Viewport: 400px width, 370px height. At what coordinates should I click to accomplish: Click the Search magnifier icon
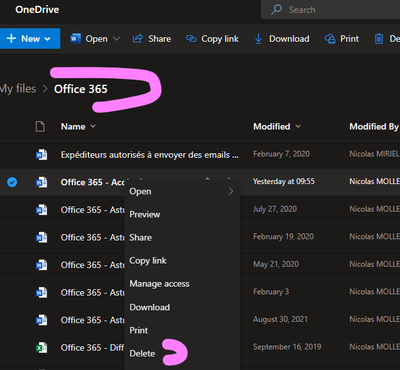[x=276, y=9]
